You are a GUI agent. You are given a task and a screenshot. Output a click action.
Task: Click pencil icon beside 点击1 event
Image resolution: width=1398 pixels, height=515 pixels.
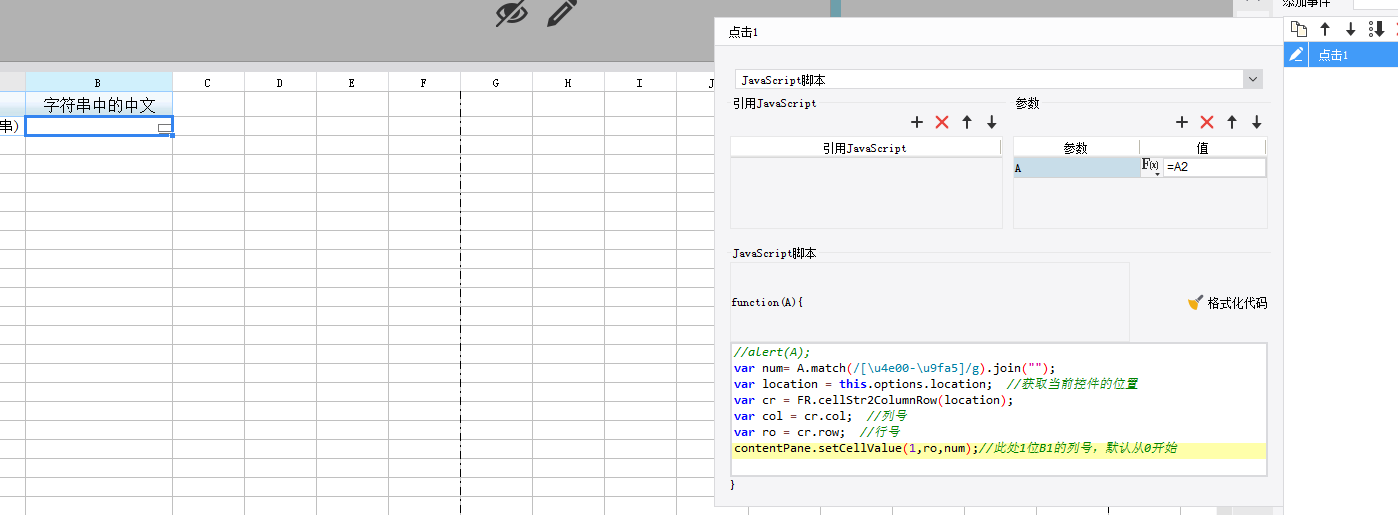(1296, 54)
